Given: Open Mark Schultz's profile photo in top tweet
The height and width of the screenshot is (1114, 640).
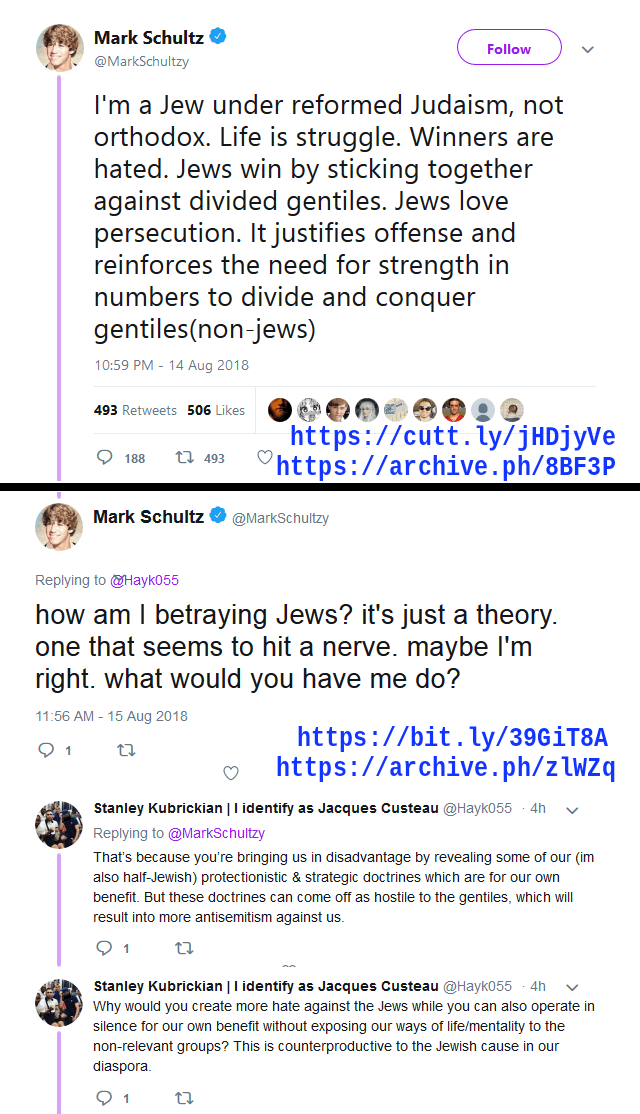Looking at the screenshot, I should [60, 48].
